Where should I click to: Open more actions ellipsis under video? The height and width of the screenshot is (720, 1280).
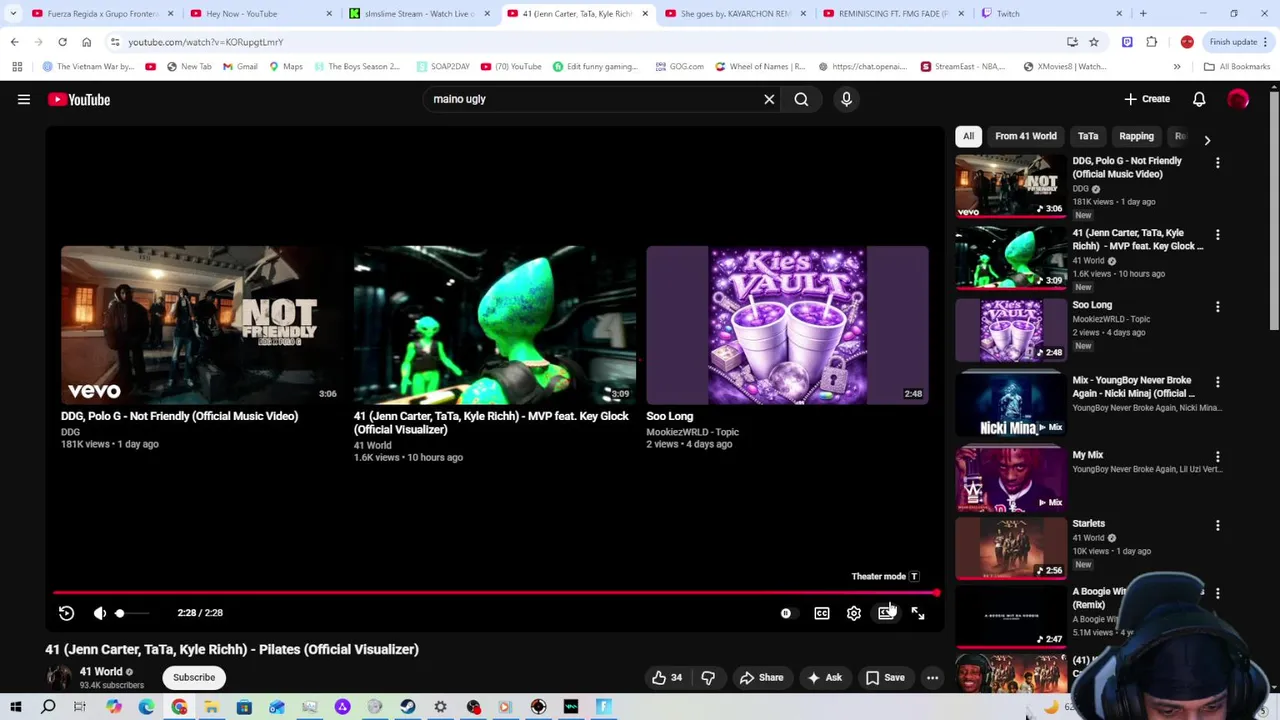point(932,677)
